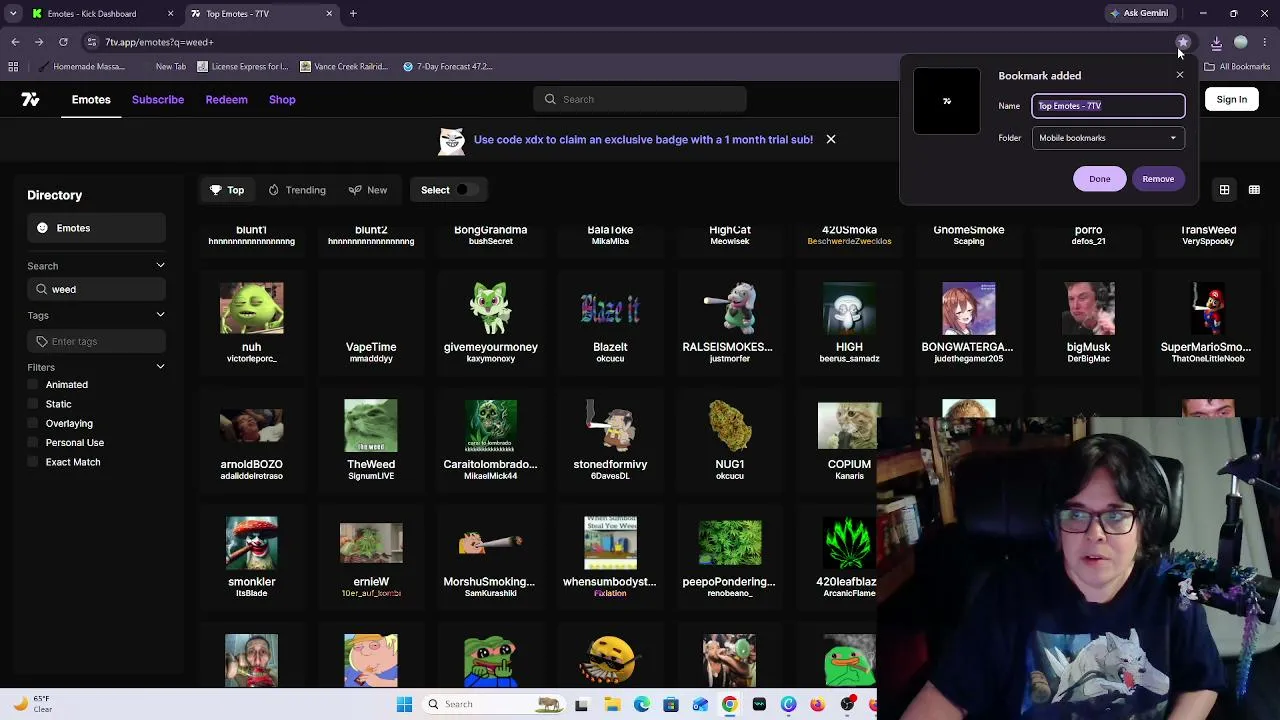Collapse the Filters section in Directory

point(160,367)
